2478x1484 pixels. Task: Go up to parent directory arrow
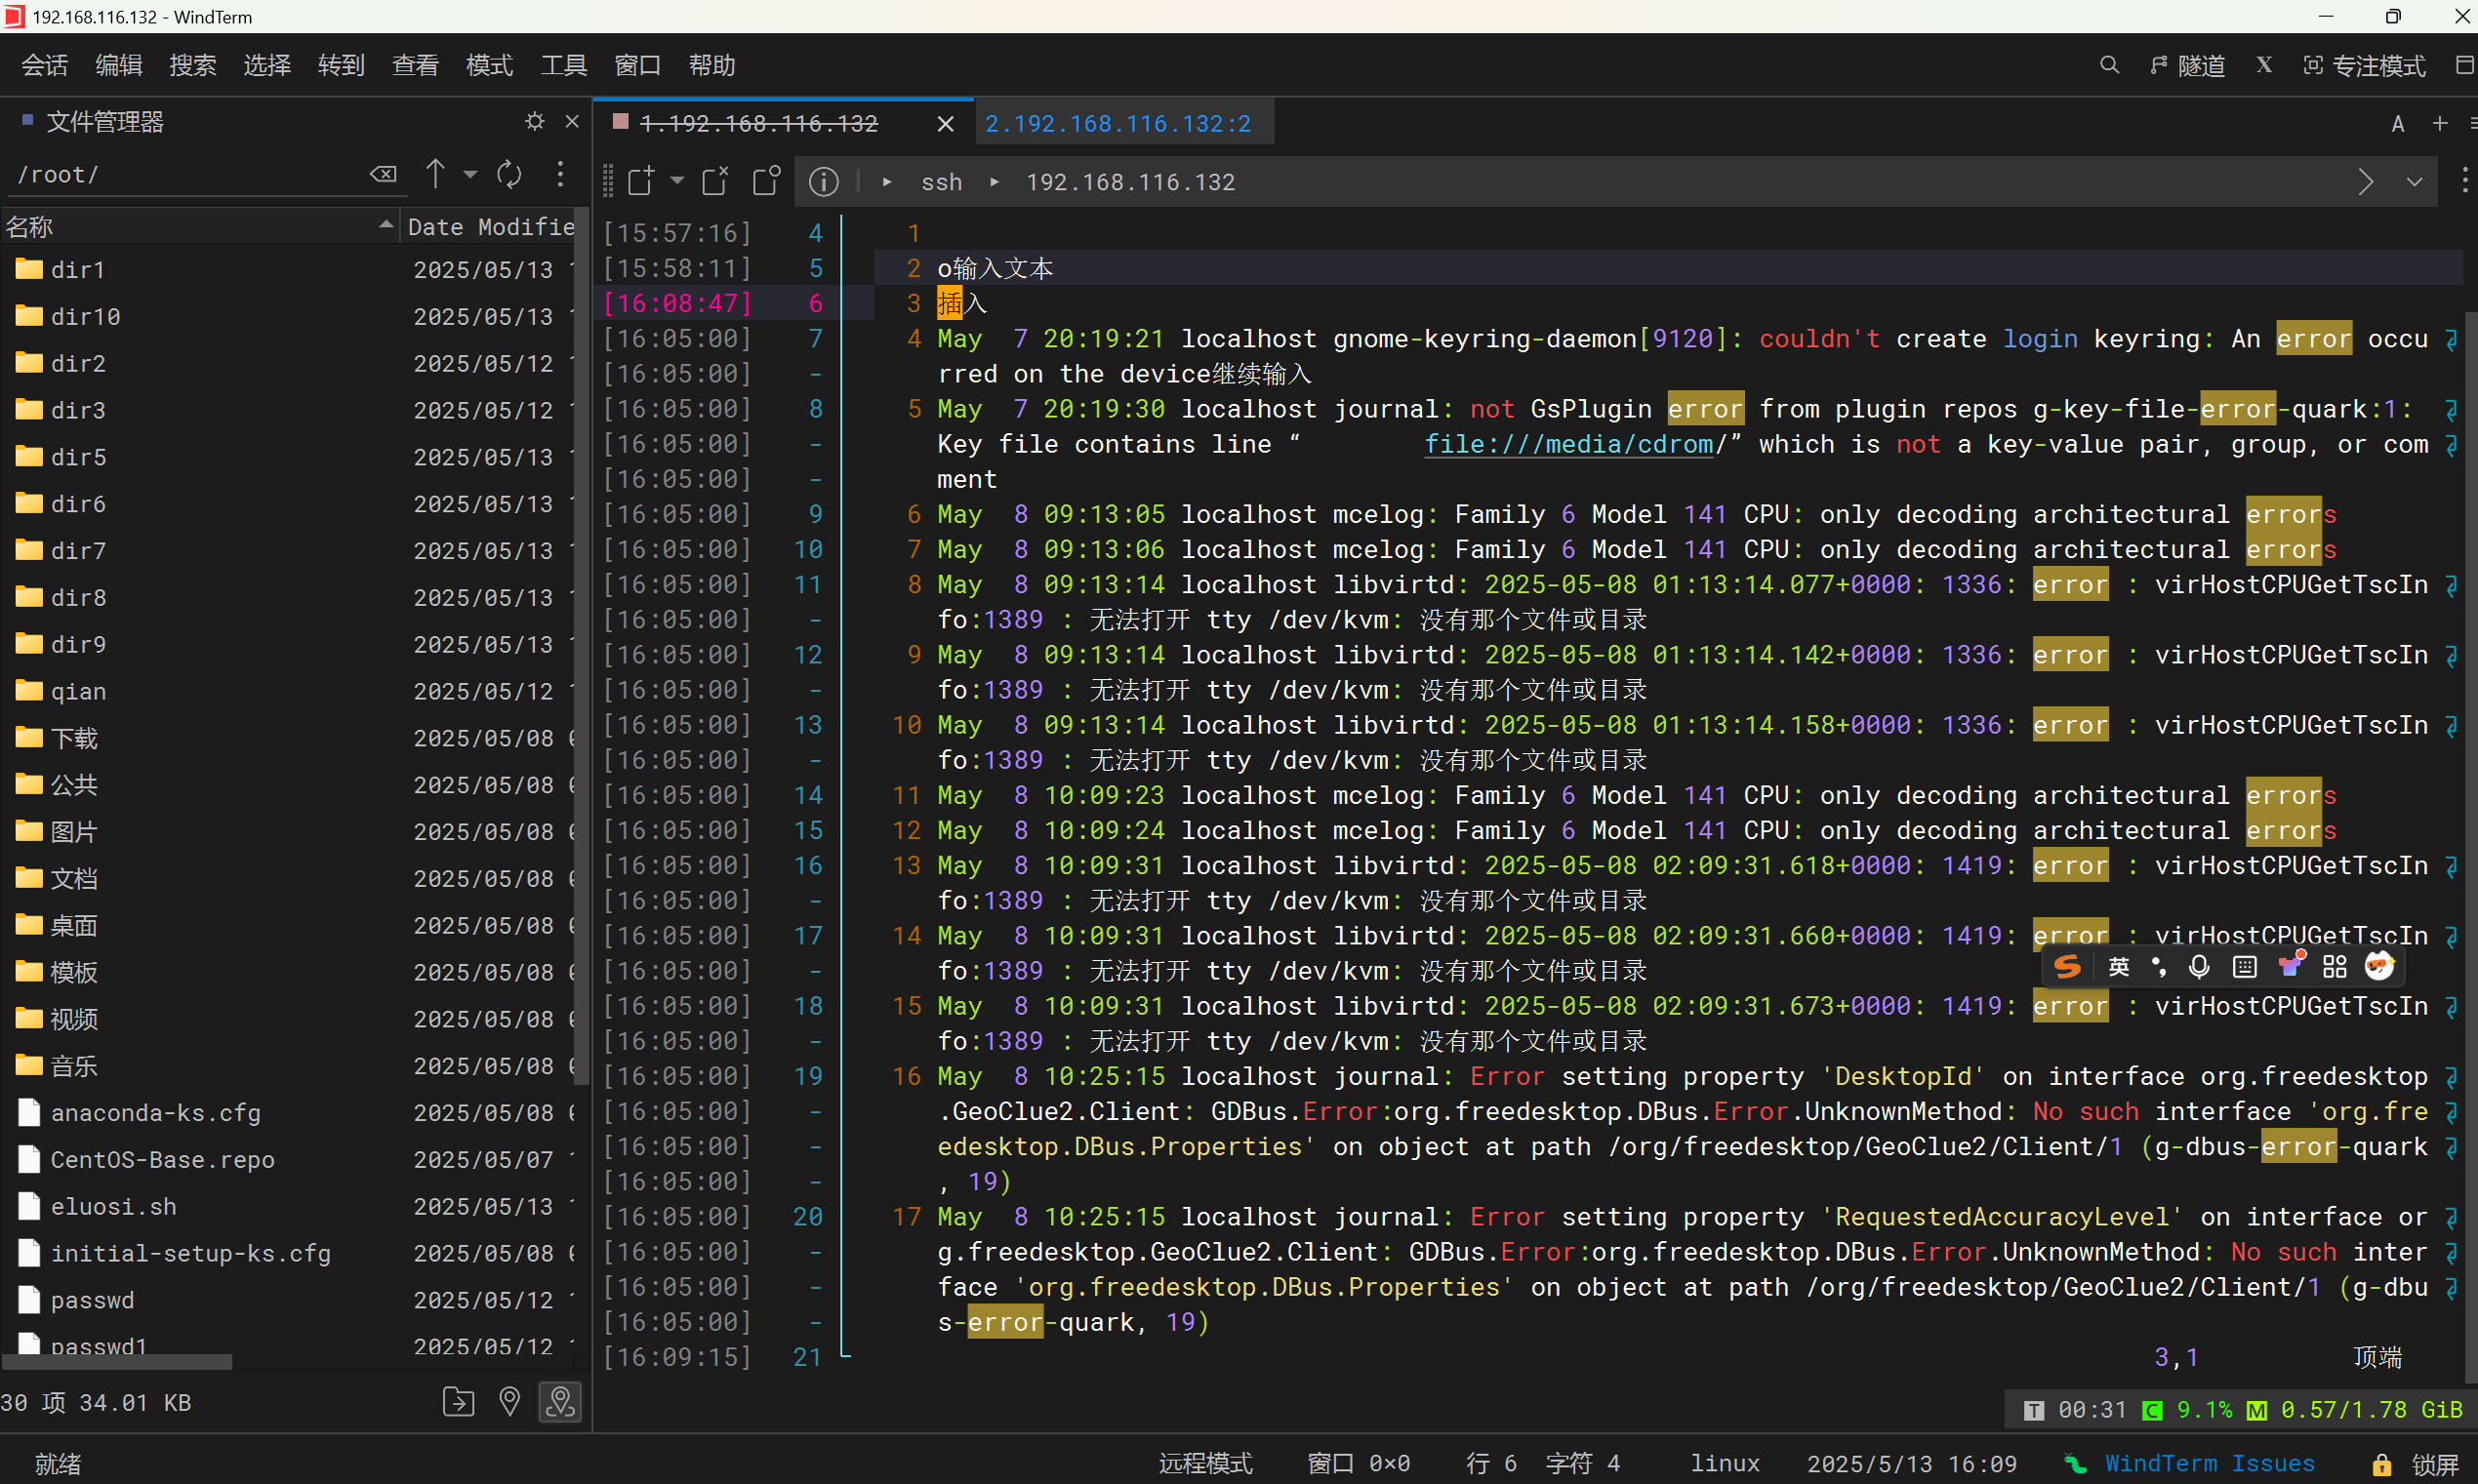[435, 174]
